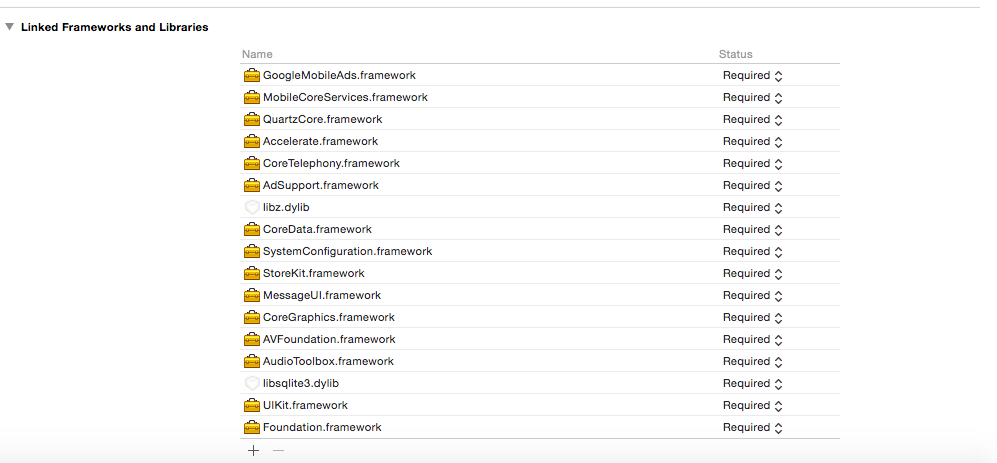Viewport: 997px width, 463px height.
Task: Select the QuartzCore.framework name text
Action: (x=322, y=119)
